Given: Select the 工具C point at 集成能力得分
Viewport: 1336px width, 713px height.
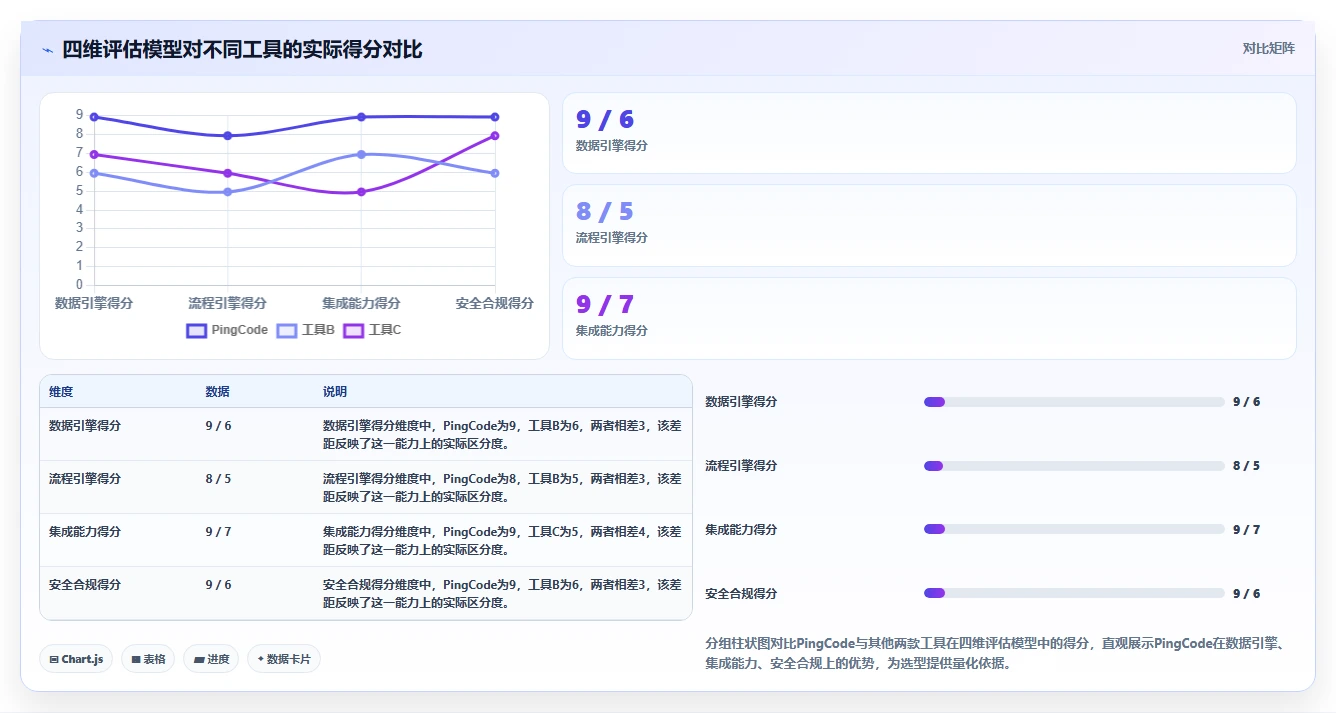Looking at the screenshot, I should pos(361,192).
